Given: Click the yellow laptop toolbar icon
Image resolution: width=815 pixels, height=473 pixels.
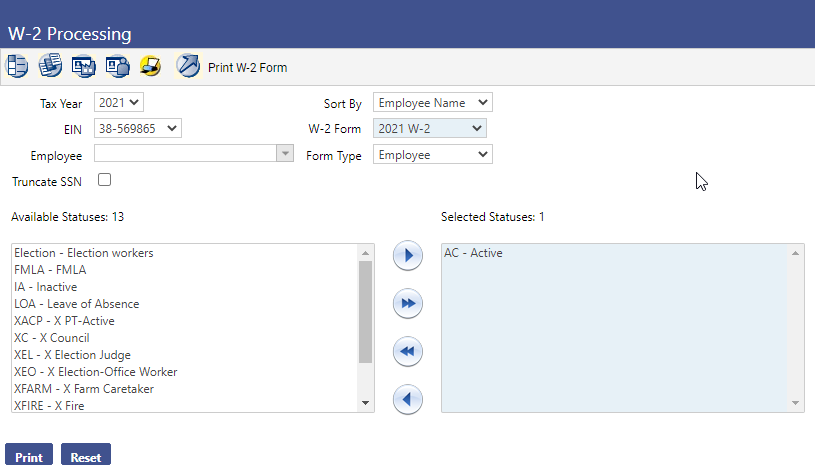Looking at the screenshot, I should click(150, 67).
